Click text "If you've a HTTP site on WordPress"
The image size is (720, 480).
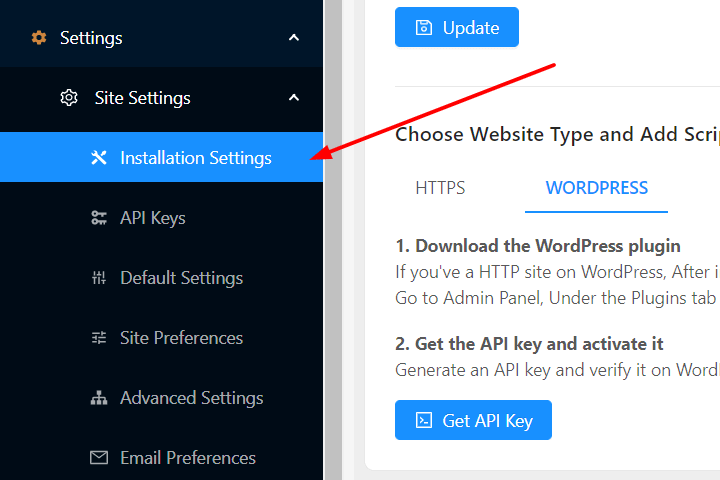(x=530, y=272)
